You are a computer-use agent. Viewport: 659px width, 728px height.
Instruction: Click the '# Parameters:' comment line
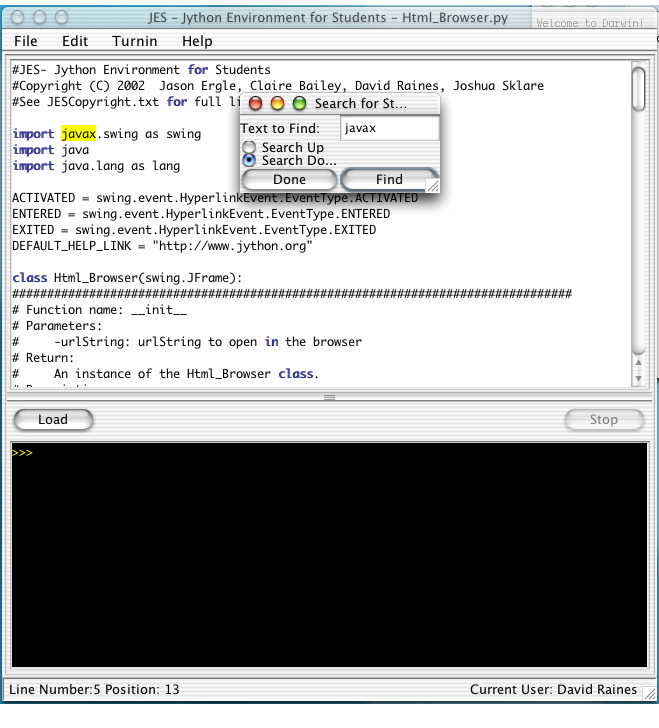pos(57,326)
